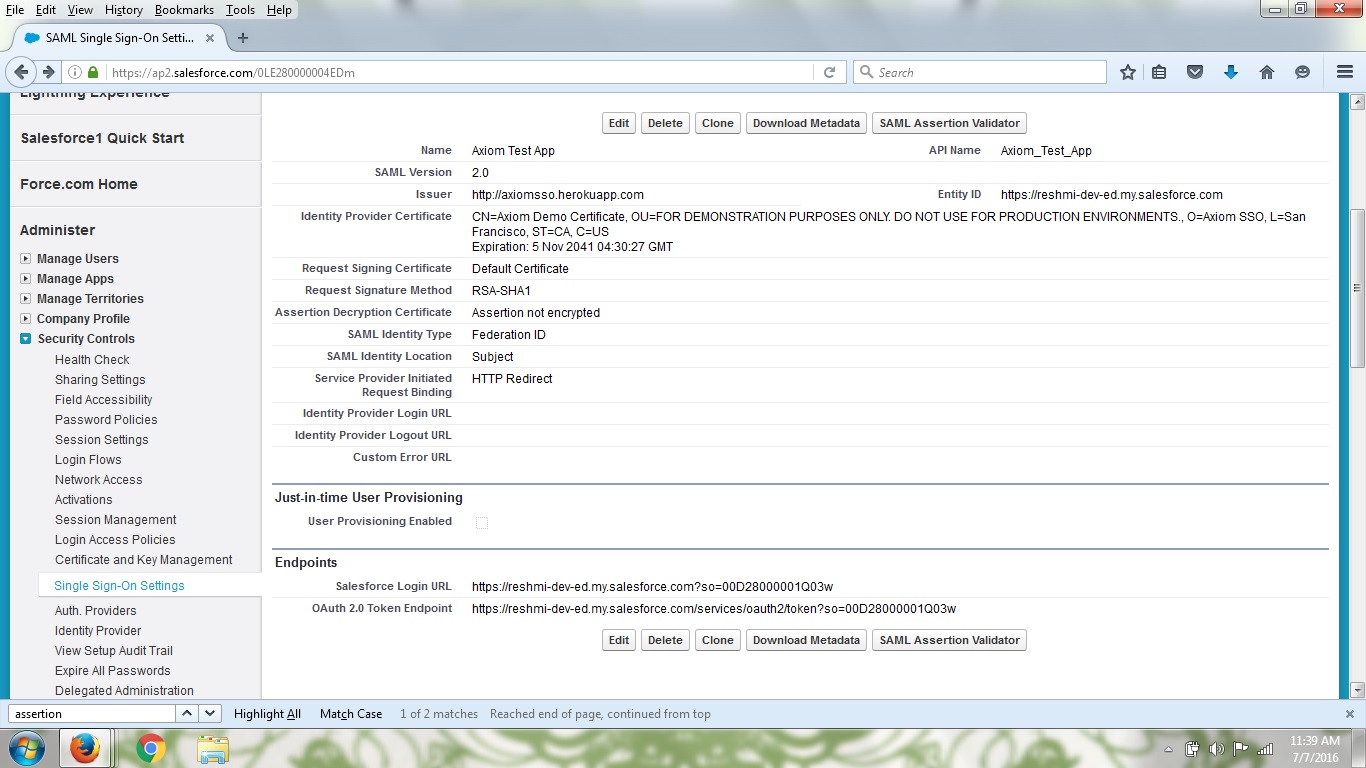Expand the Manage Users tree node

26,259
